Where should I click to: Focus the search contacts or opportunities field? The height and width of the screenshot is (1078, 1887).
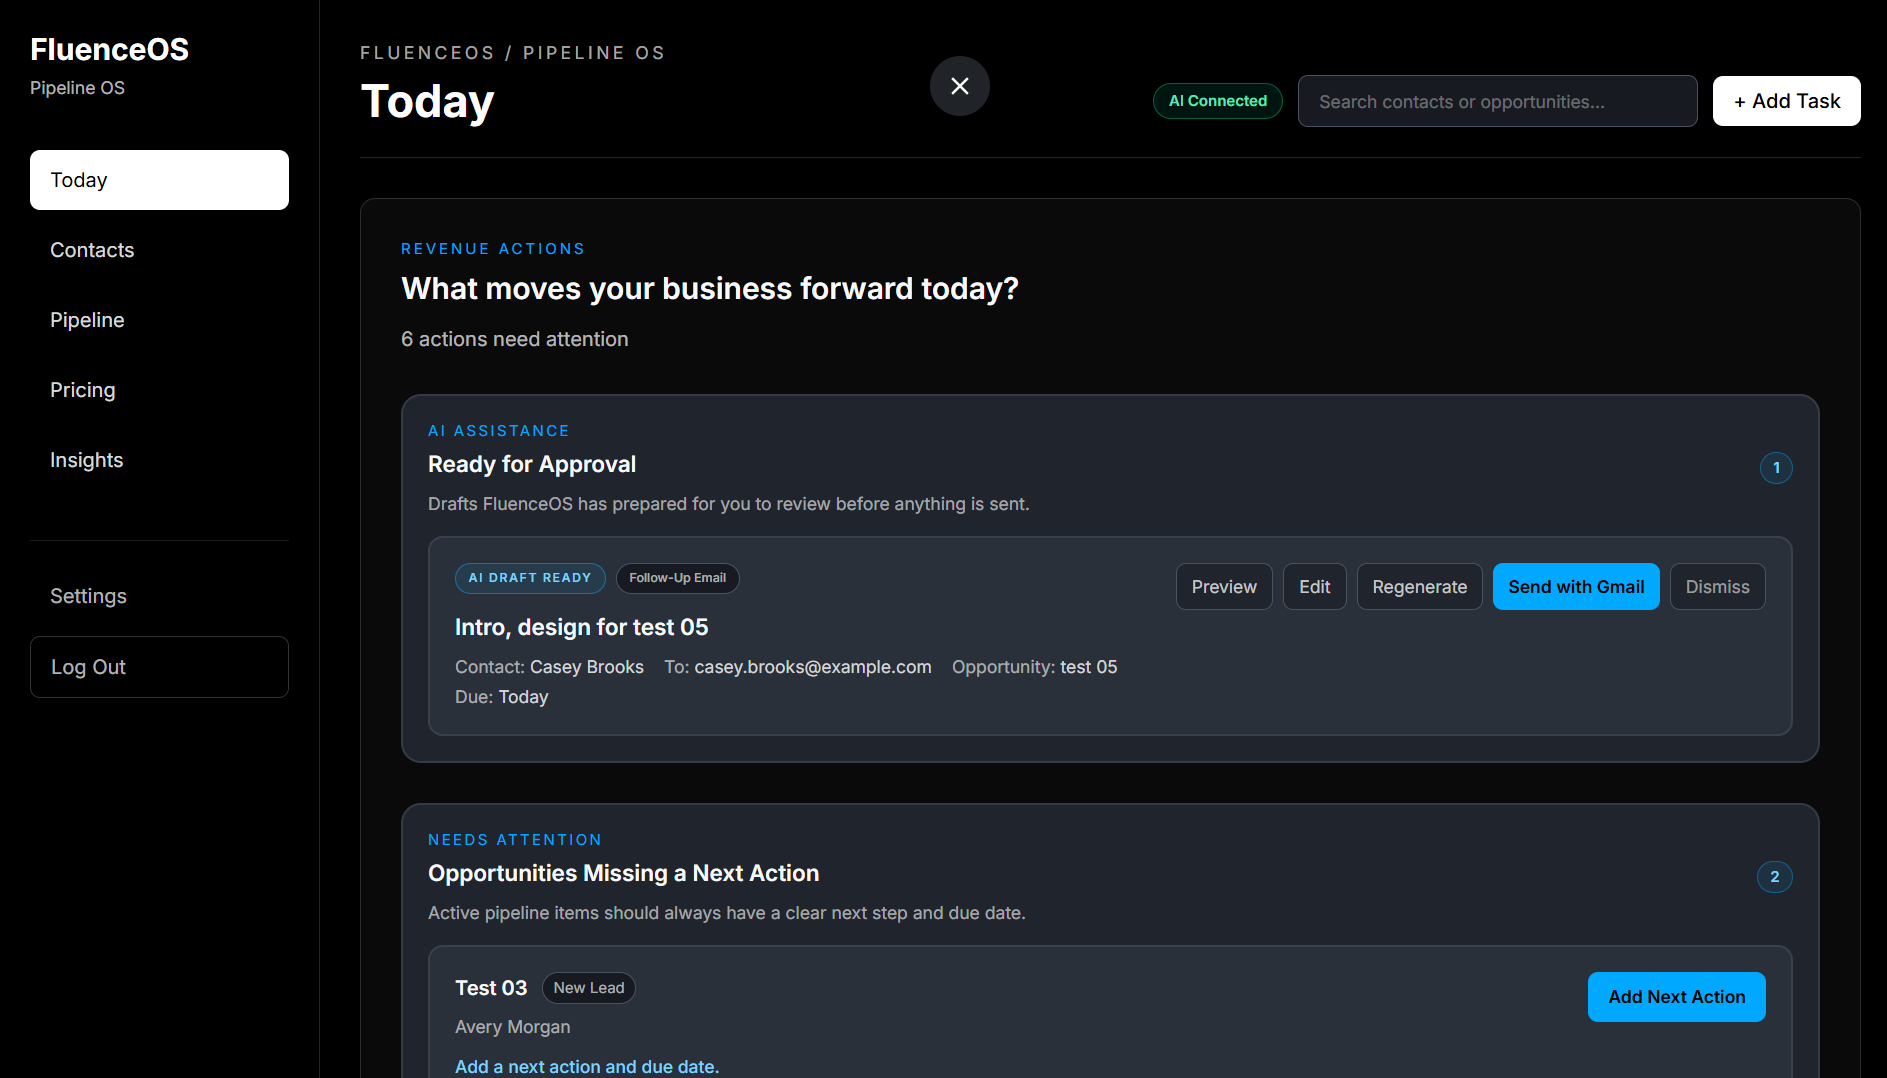pyautogui.click(x=1497, y=101)
